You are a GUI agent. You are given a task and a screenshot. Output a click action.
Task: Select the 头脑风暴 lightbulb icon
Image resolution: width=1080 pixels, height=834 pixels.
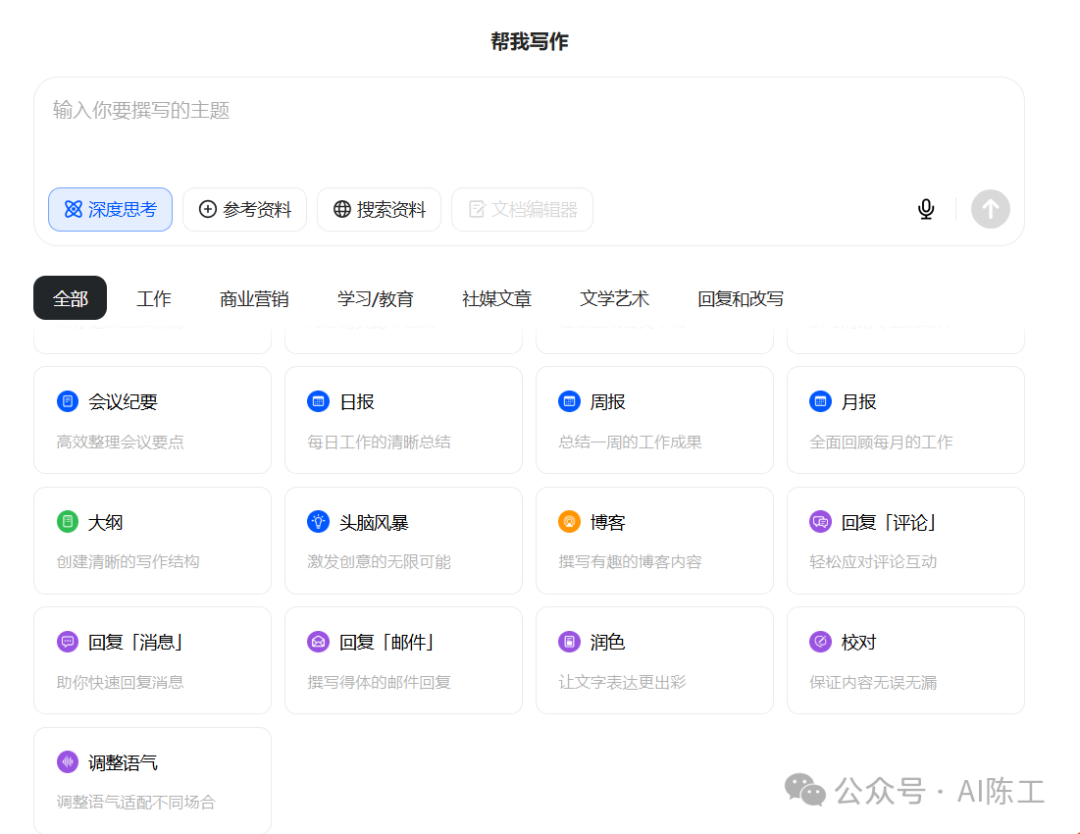(x=318, y=522)
